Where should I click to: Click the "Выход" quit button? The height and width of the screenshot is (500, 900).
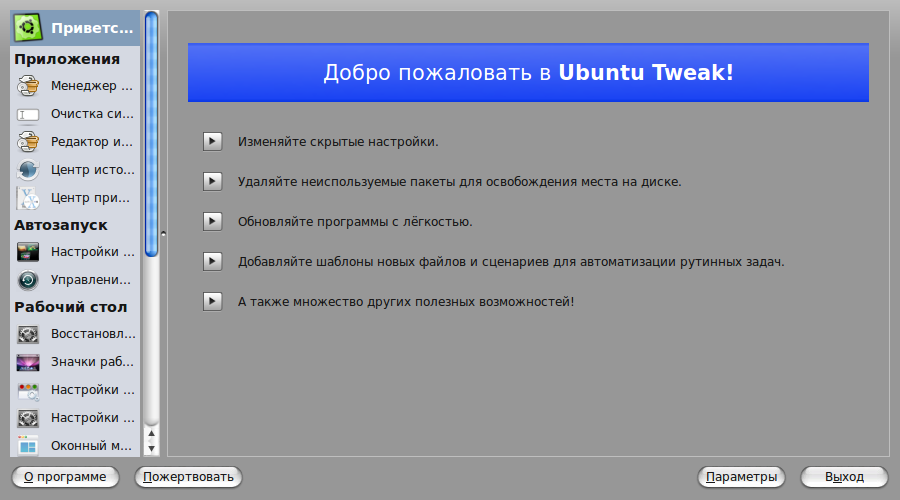tap(844, 477)
